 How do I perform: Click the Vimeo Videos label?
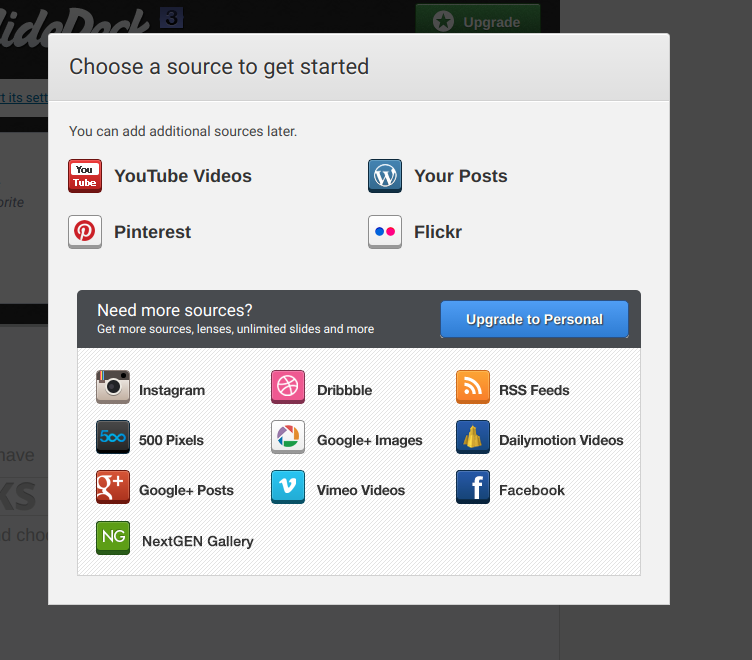click(x=361, y=490)
